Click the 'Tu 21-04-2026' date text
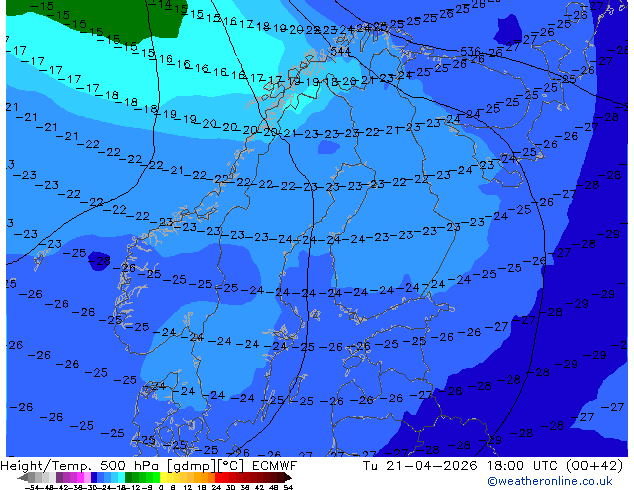The image size is (634, 490). [x=420, y=466]
